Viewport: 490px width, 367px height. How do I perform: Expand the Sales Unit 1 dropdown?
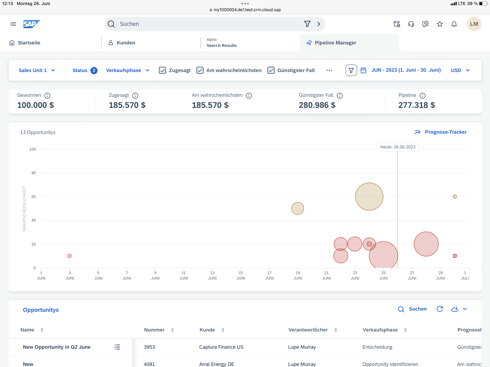[x=37, y=70]
